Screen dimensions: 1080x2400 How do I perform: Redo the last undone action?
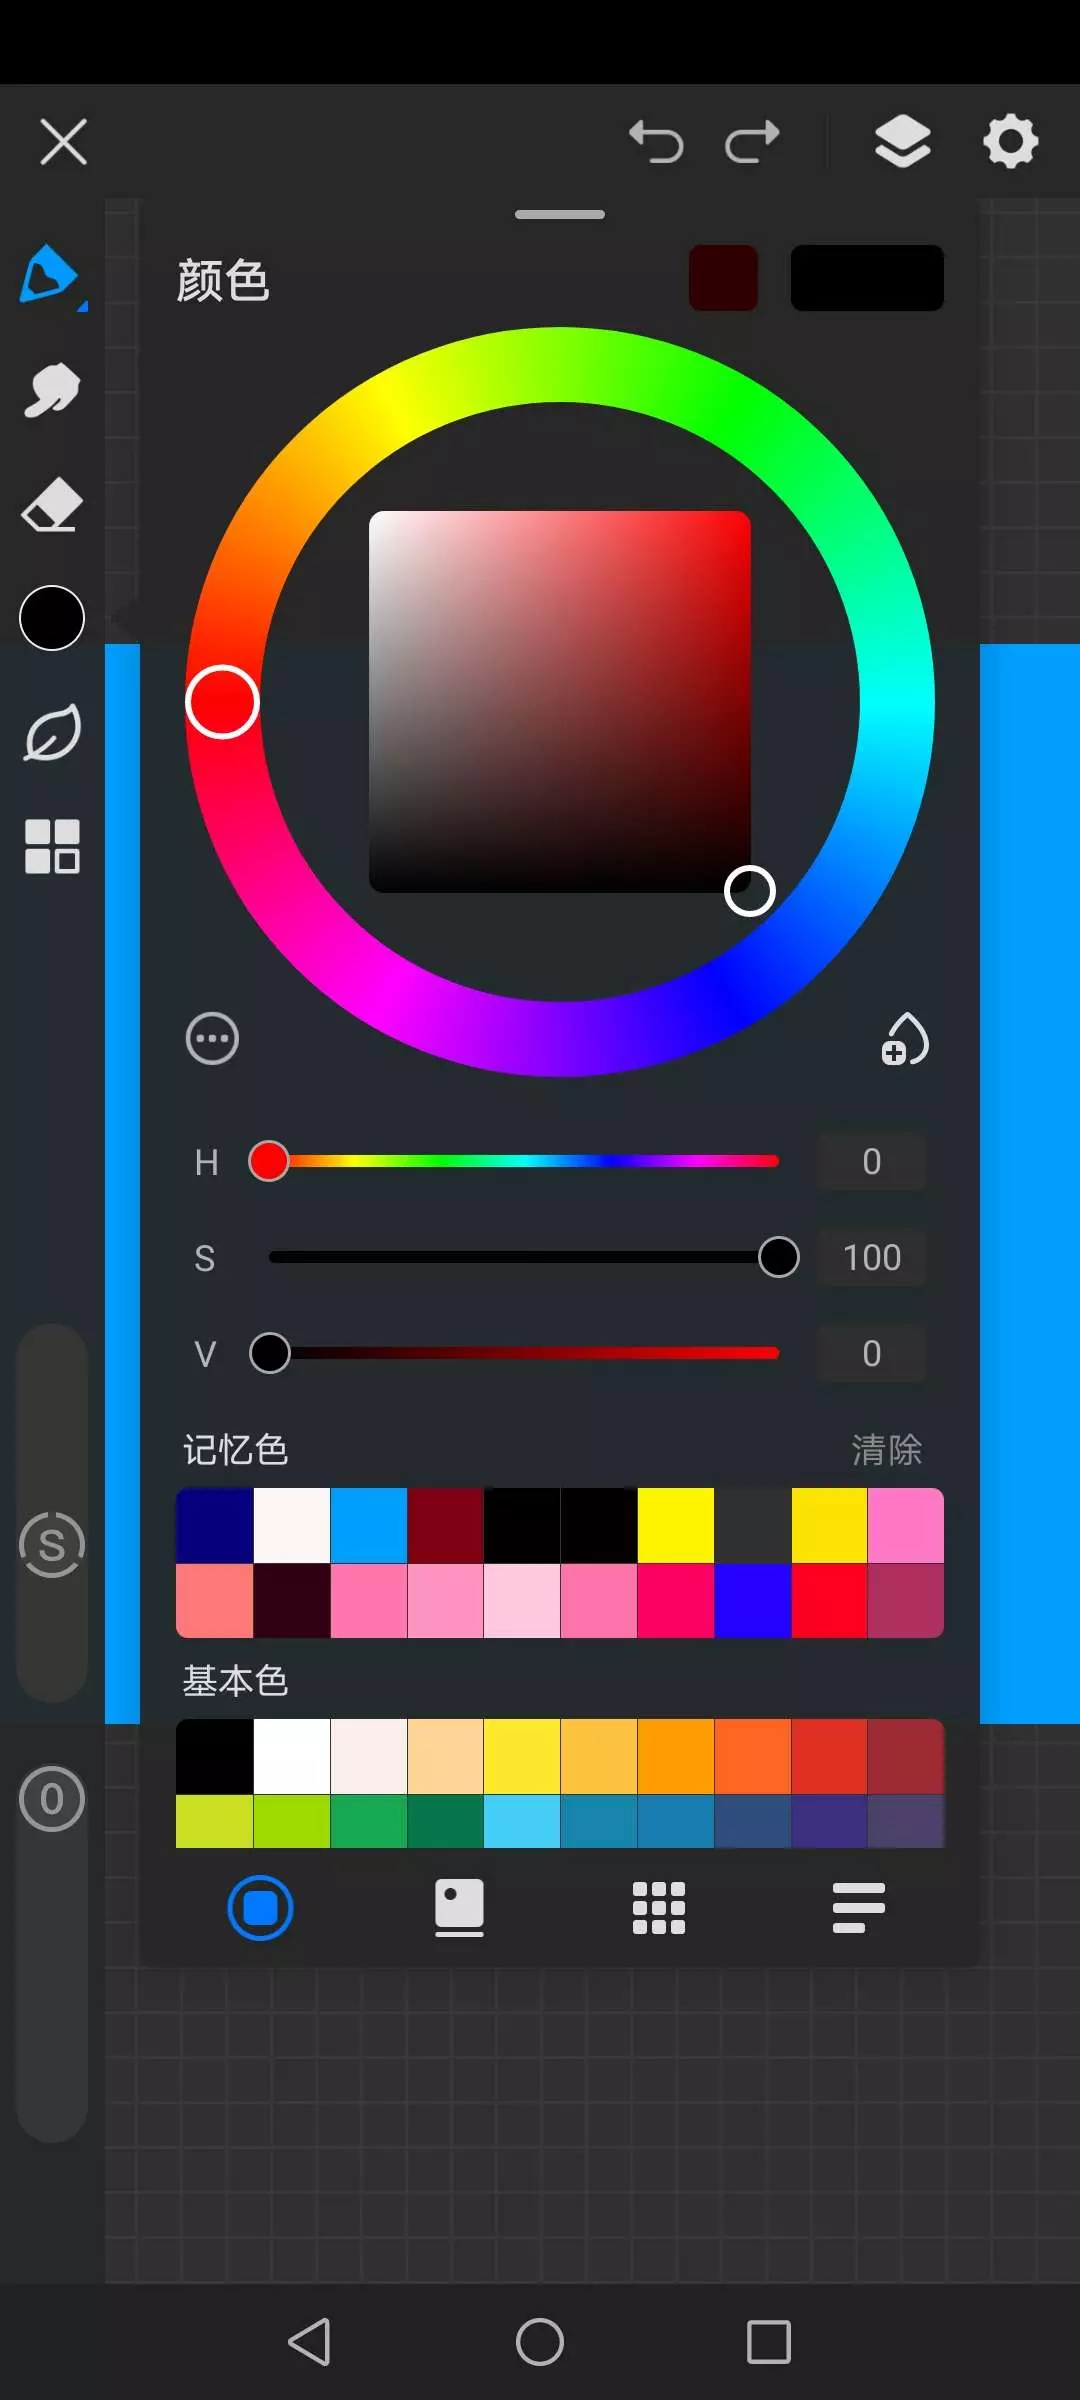752,141
